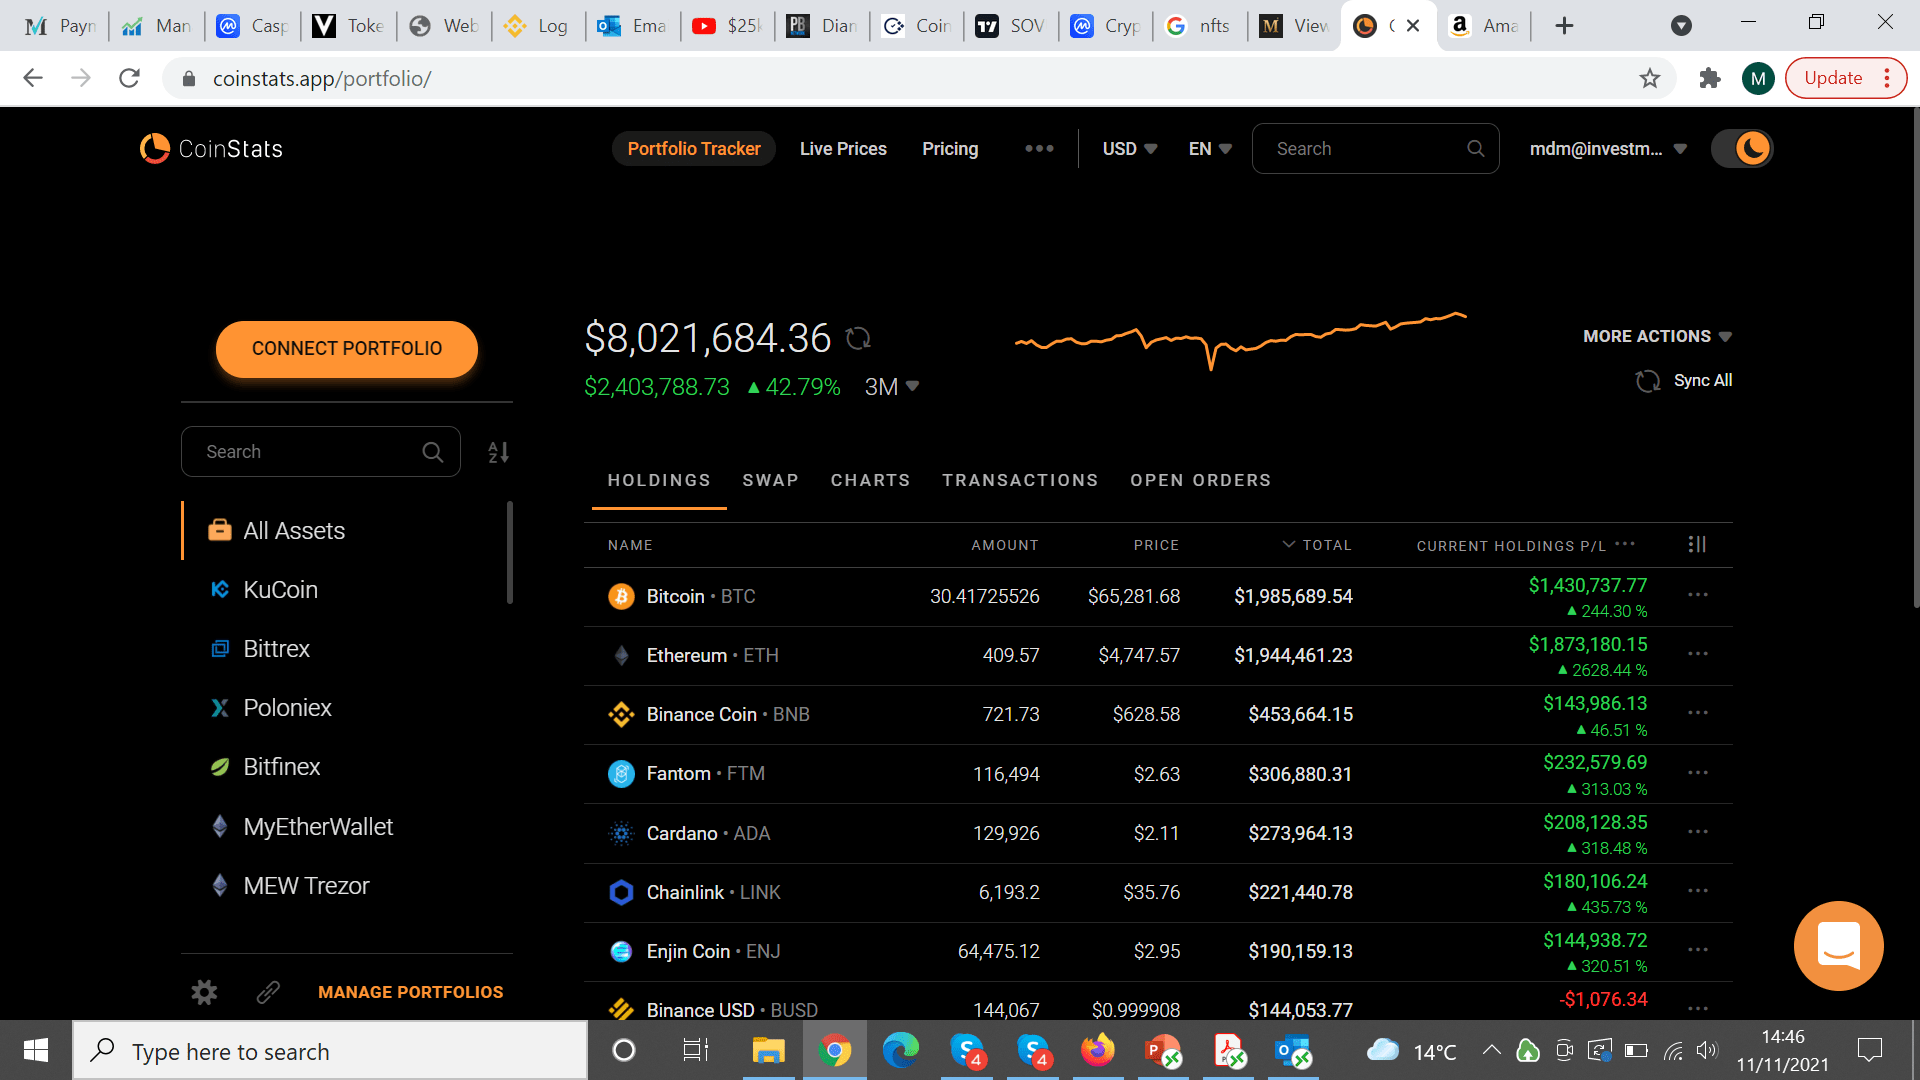1920x1080 pixels.
Task: Switch to the Open Orders tab
Action: 1200,481
